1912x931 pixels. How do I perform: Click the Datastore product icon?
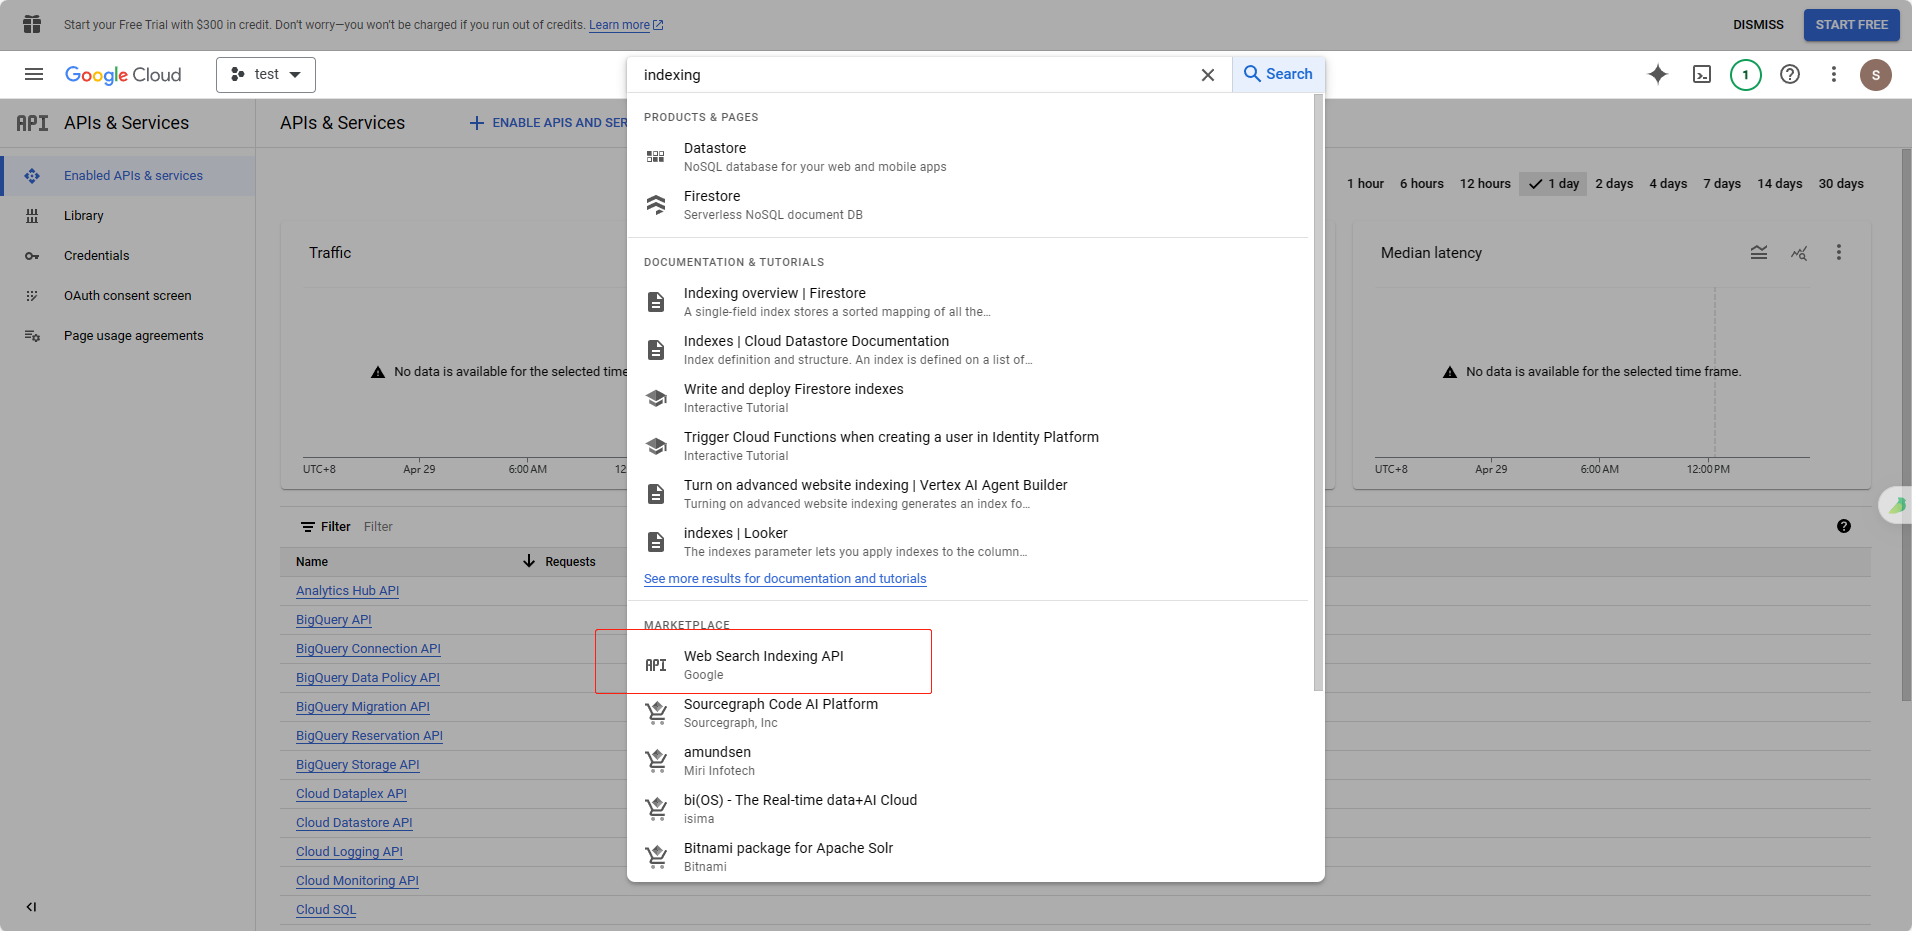pos(656,156)
